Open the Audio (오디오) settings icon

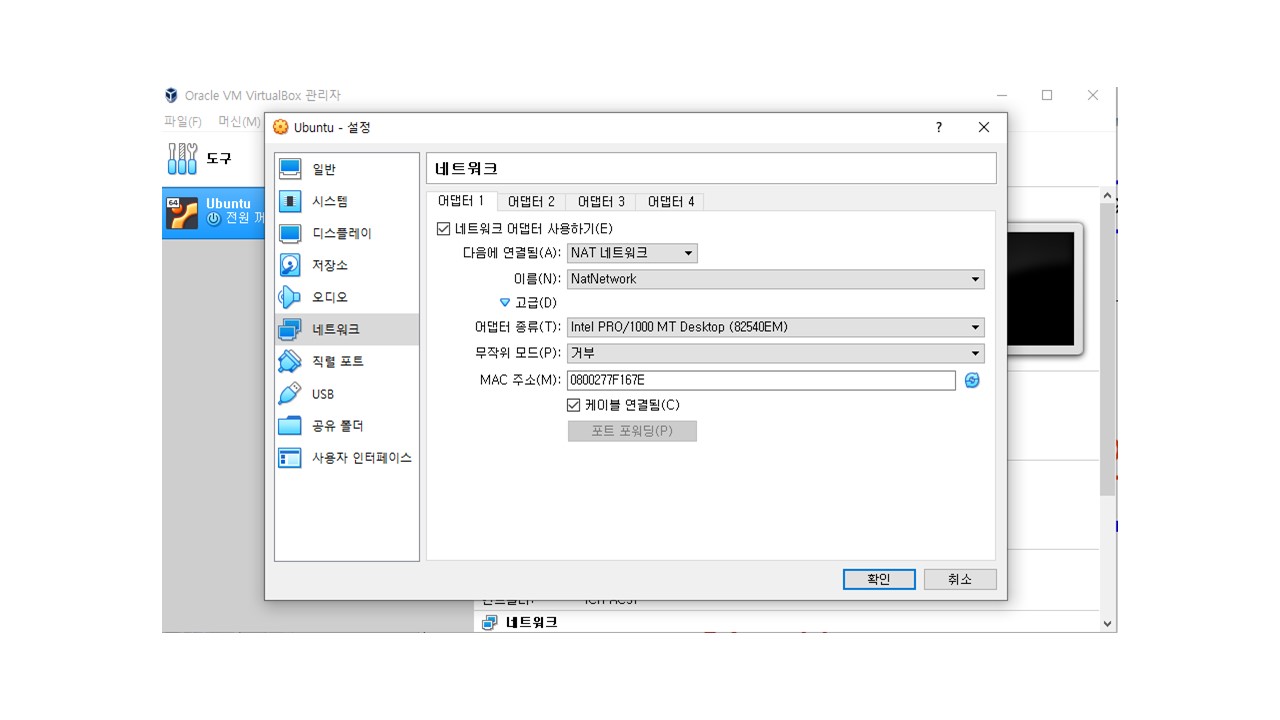click(x=290, y=297)
